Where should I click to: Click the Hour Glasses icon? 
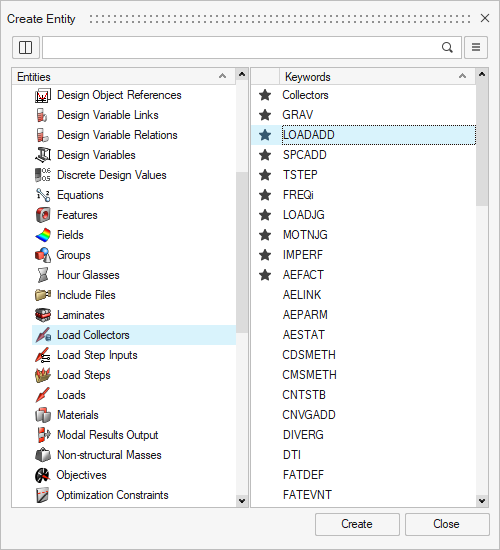(43, 275)
